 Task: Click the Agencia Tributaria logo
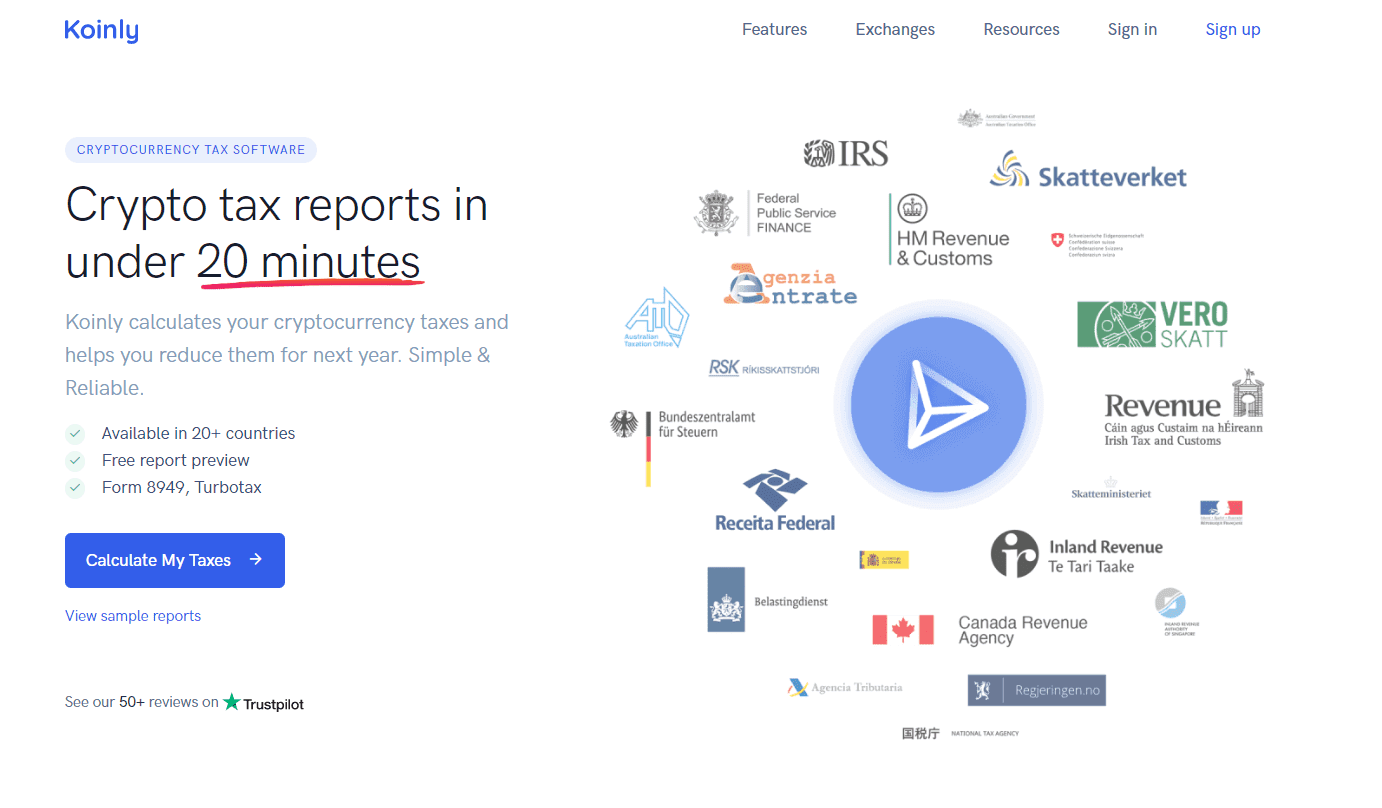click(845, 687)
